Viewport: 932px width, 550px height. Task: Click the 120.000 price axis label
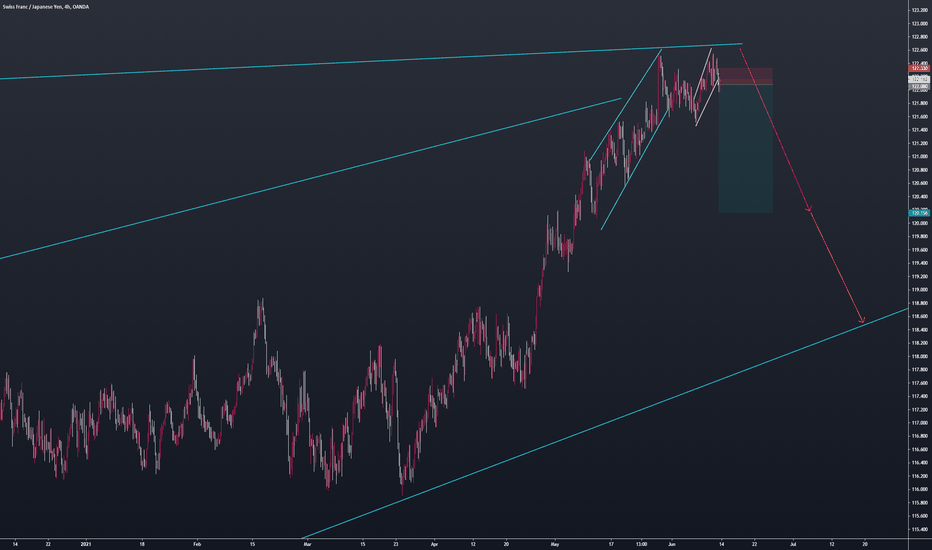(x=920, y=224)
